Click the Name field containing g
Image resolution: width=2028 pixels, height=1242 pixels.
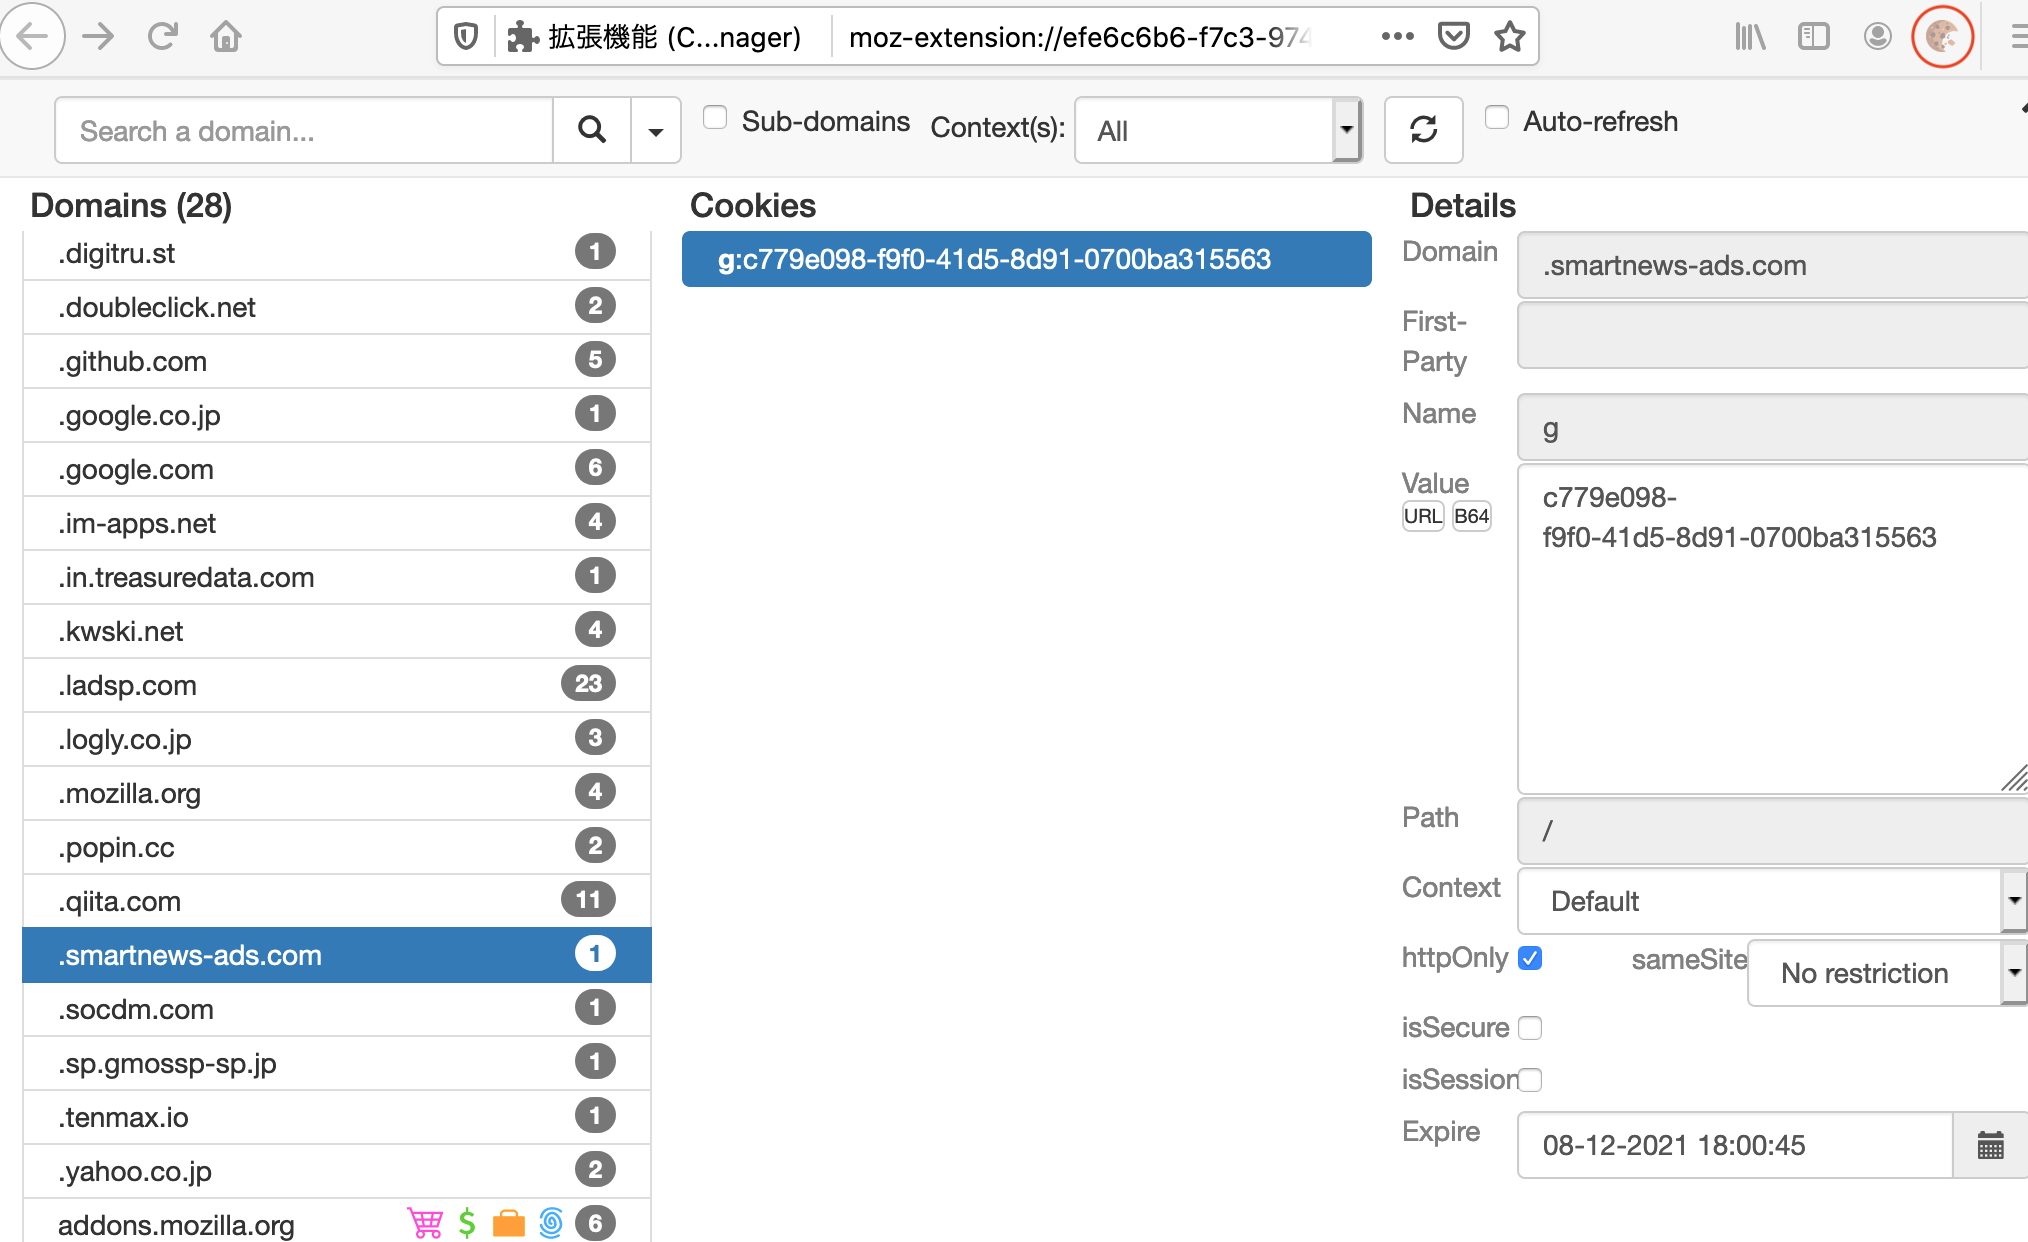[x=1772, y=427]
